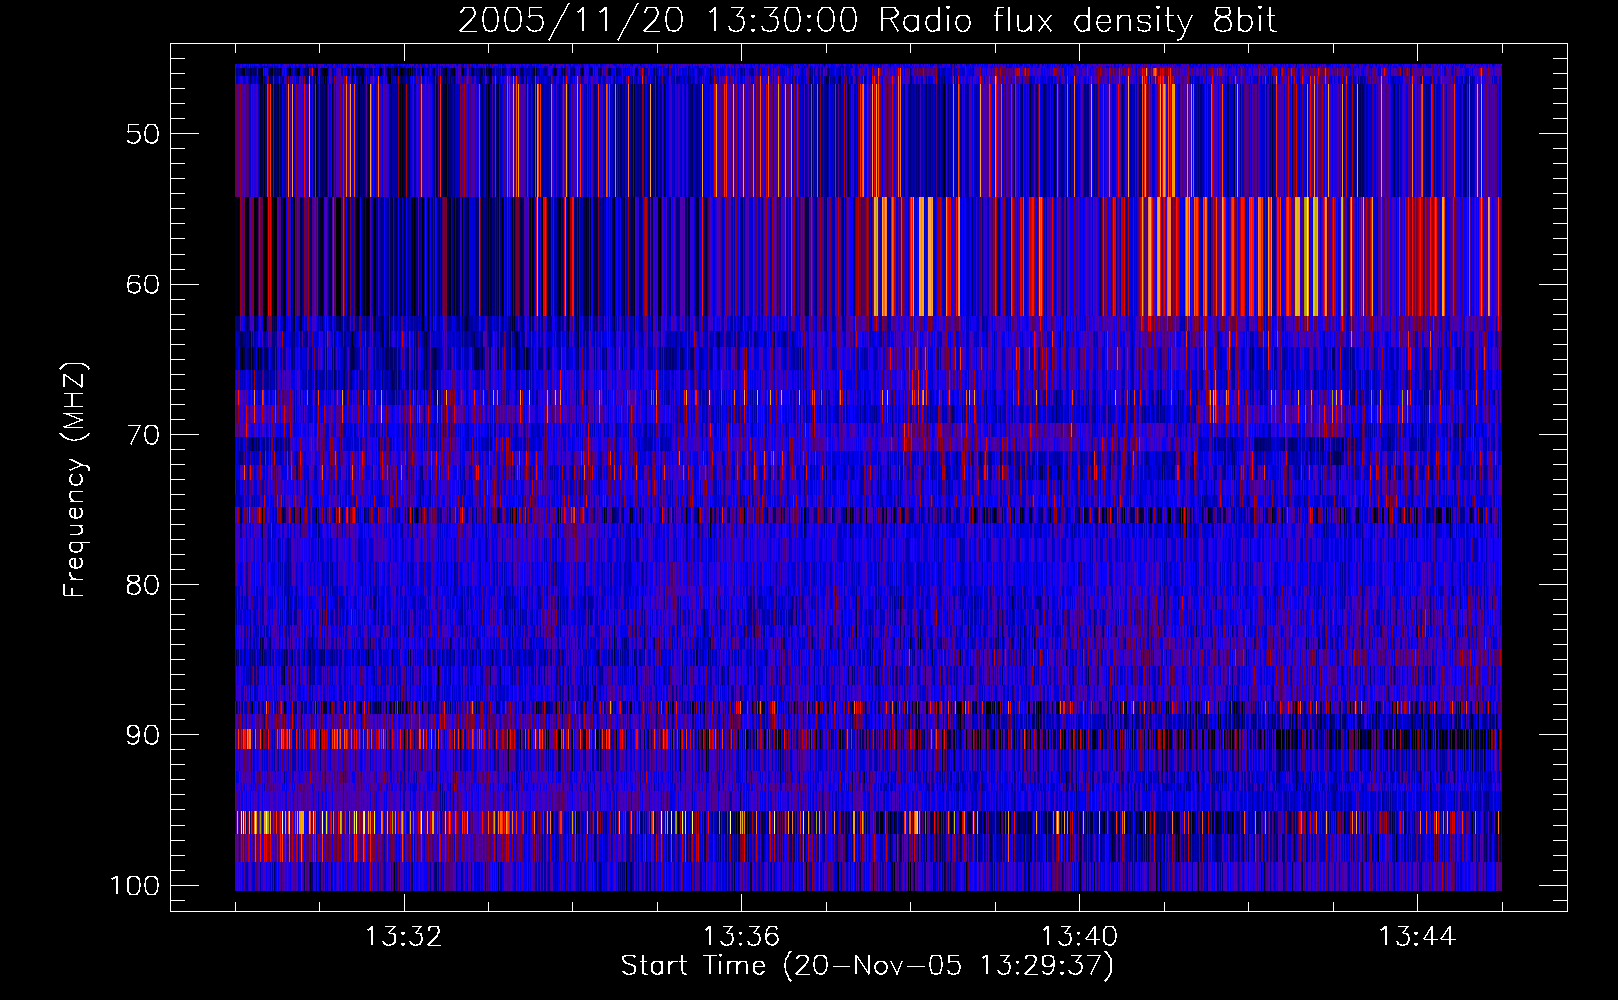
Task: Click the '80' frequency tick label
Action: tap(143, 585)
